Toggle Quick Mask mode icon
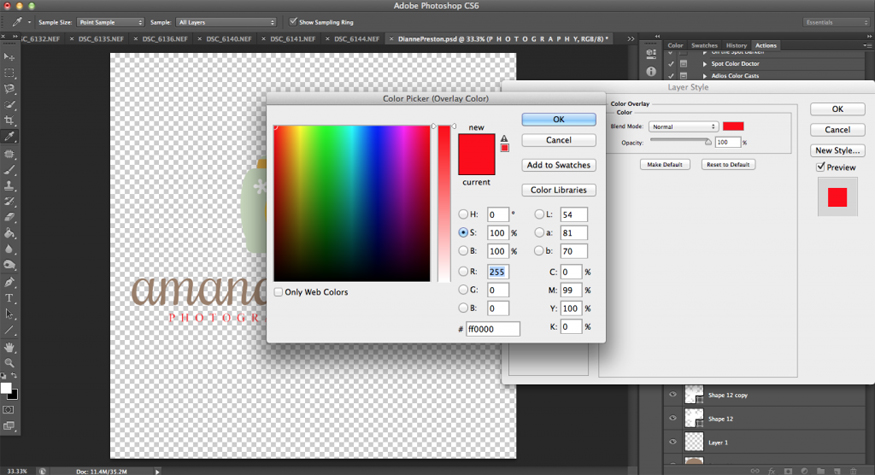The height and width of the screenshot is (475, 875). pyautogui.click(x=9, y=410)
